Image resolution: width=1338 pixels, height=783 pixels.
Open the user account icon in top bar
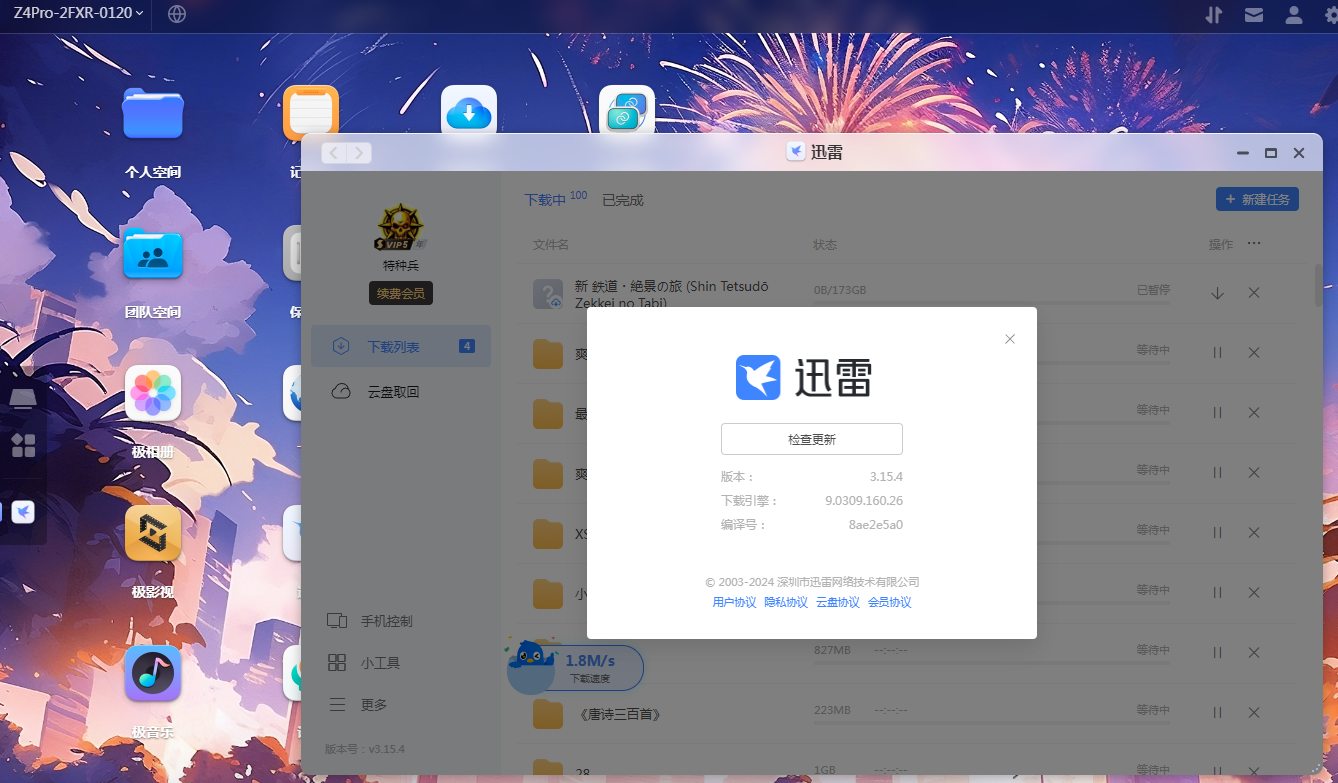tap(1292, 15)
